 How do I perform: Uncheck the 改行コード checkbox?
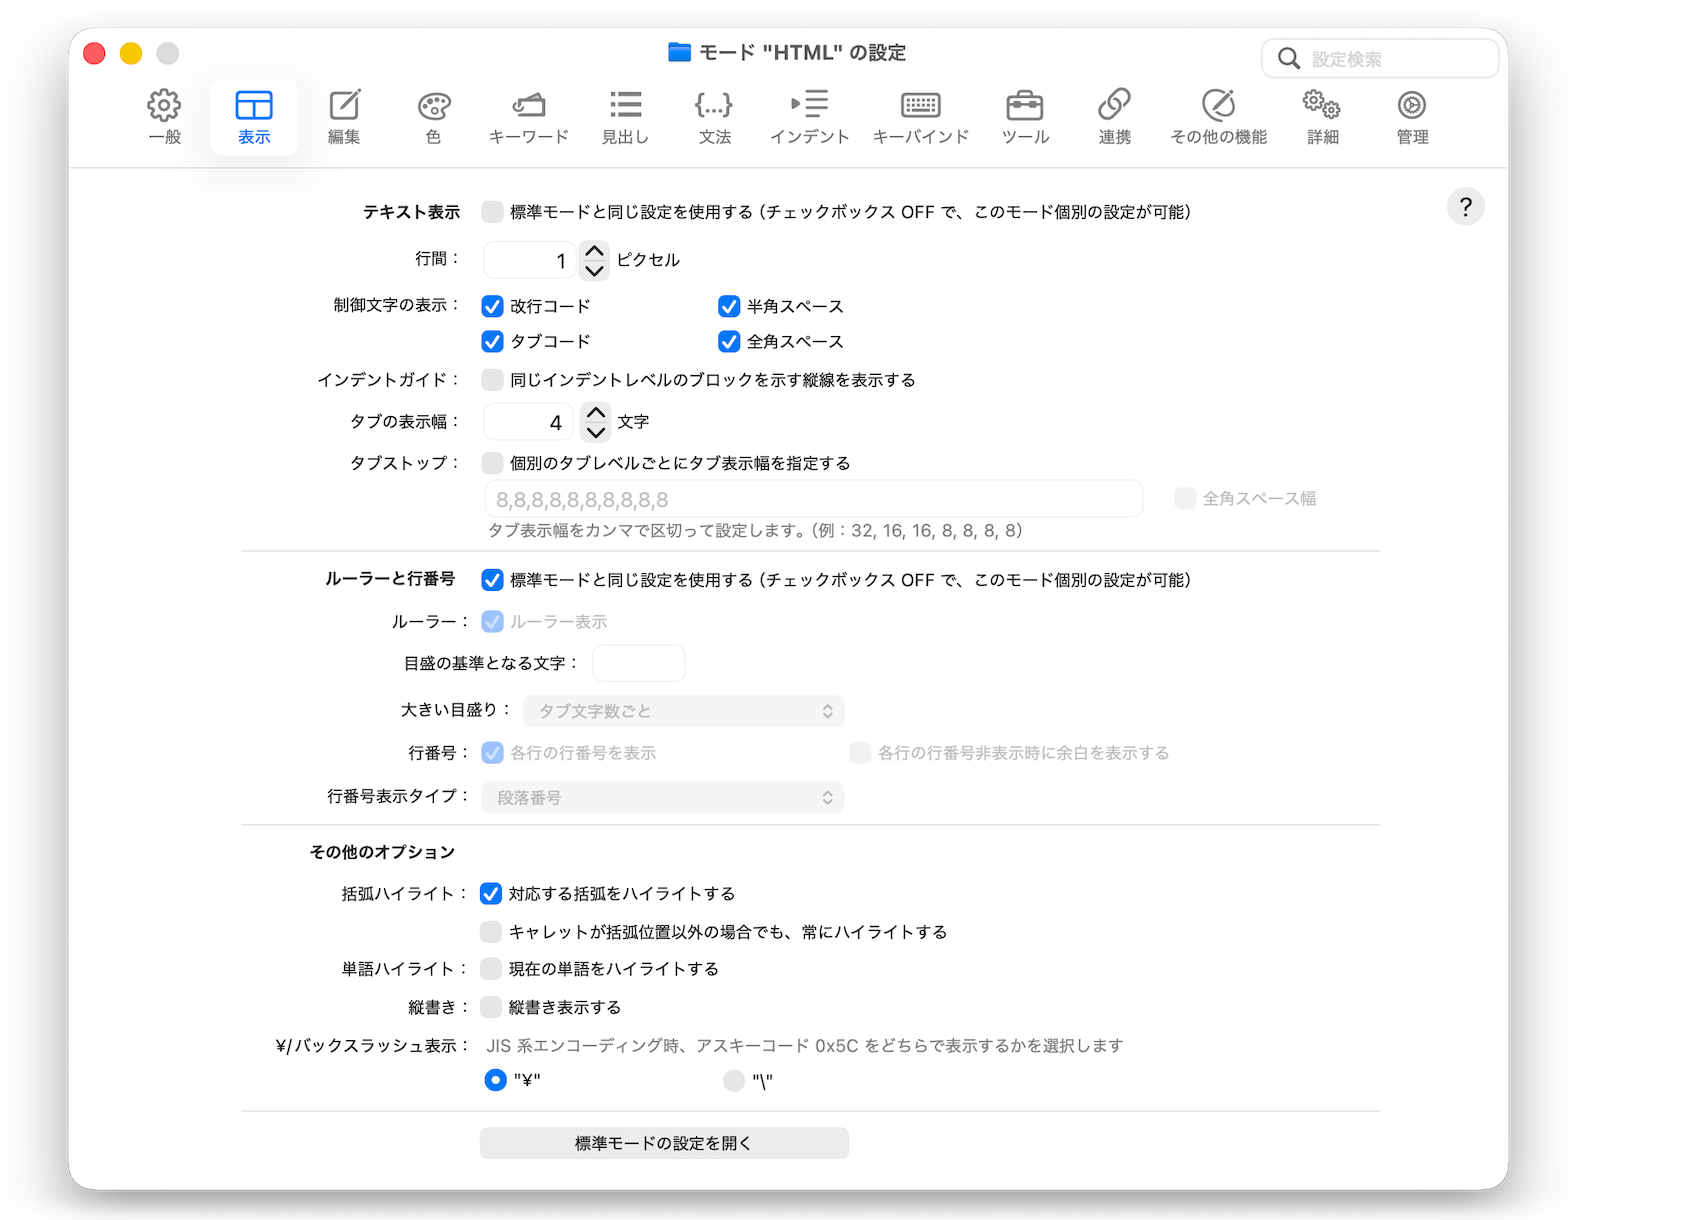coord(492,306)
